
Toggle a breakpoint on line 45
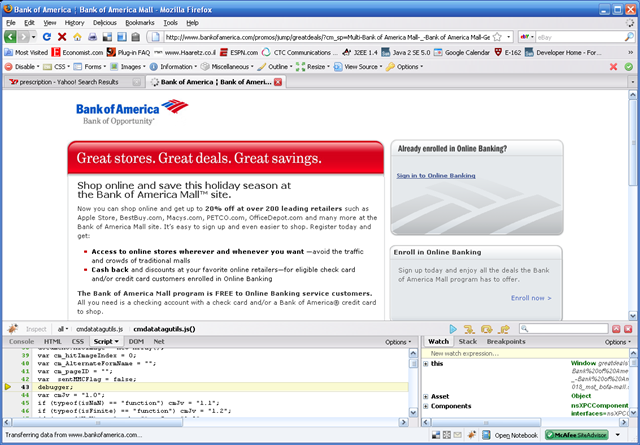(x=10, y=404)
